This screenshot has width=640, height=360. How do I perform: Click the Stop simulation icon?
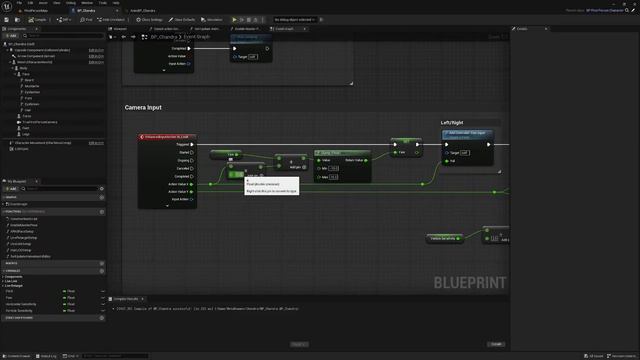pyautogui.click(x=249, y=20)
